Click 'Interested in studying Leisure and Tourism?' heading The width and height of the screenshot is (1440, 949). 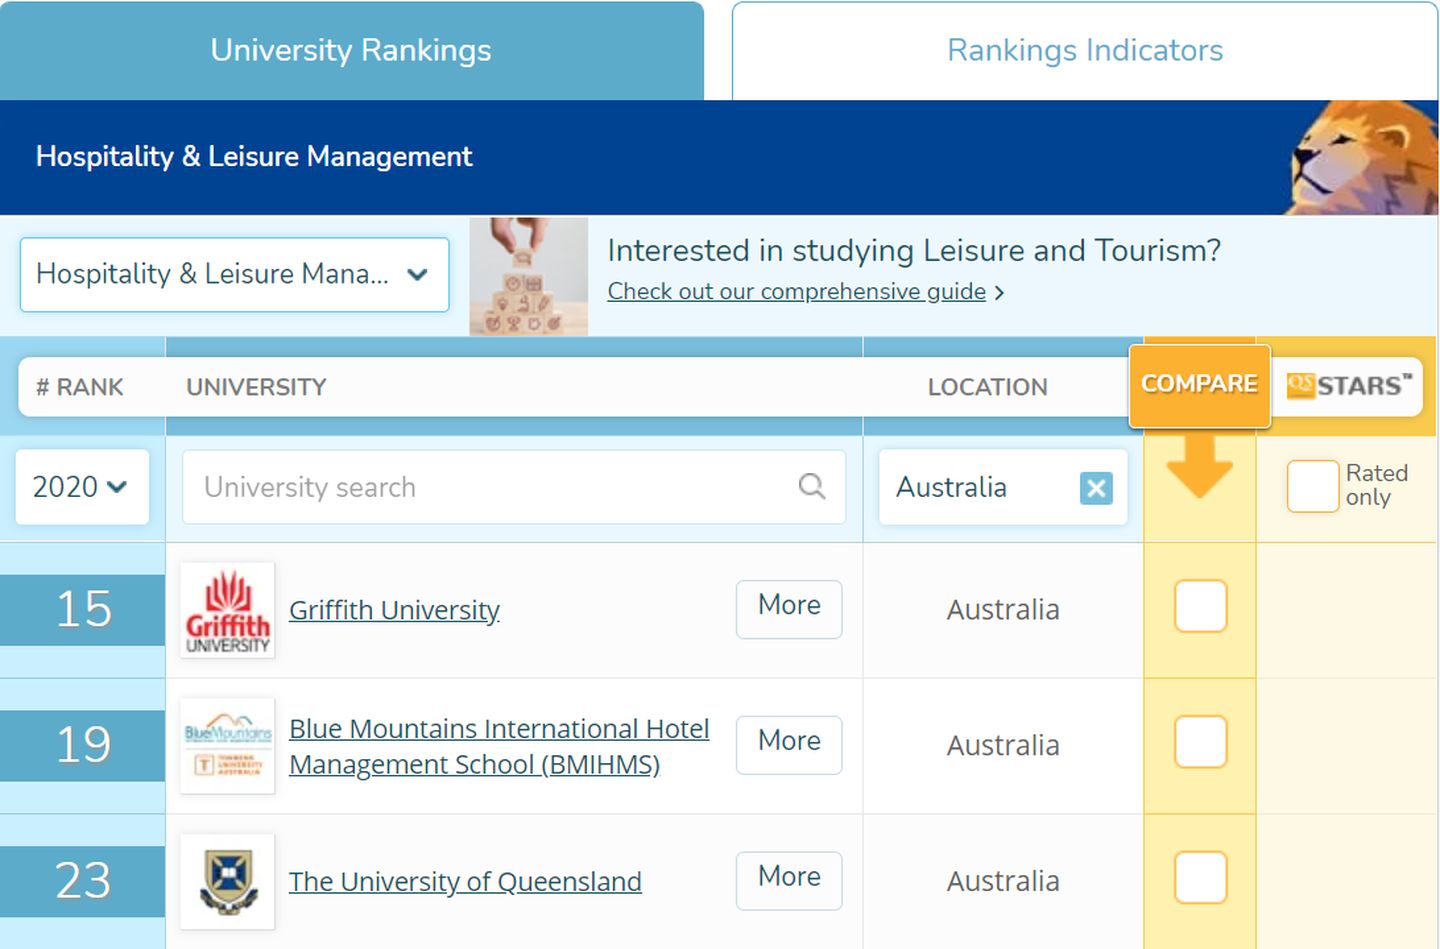914,251
